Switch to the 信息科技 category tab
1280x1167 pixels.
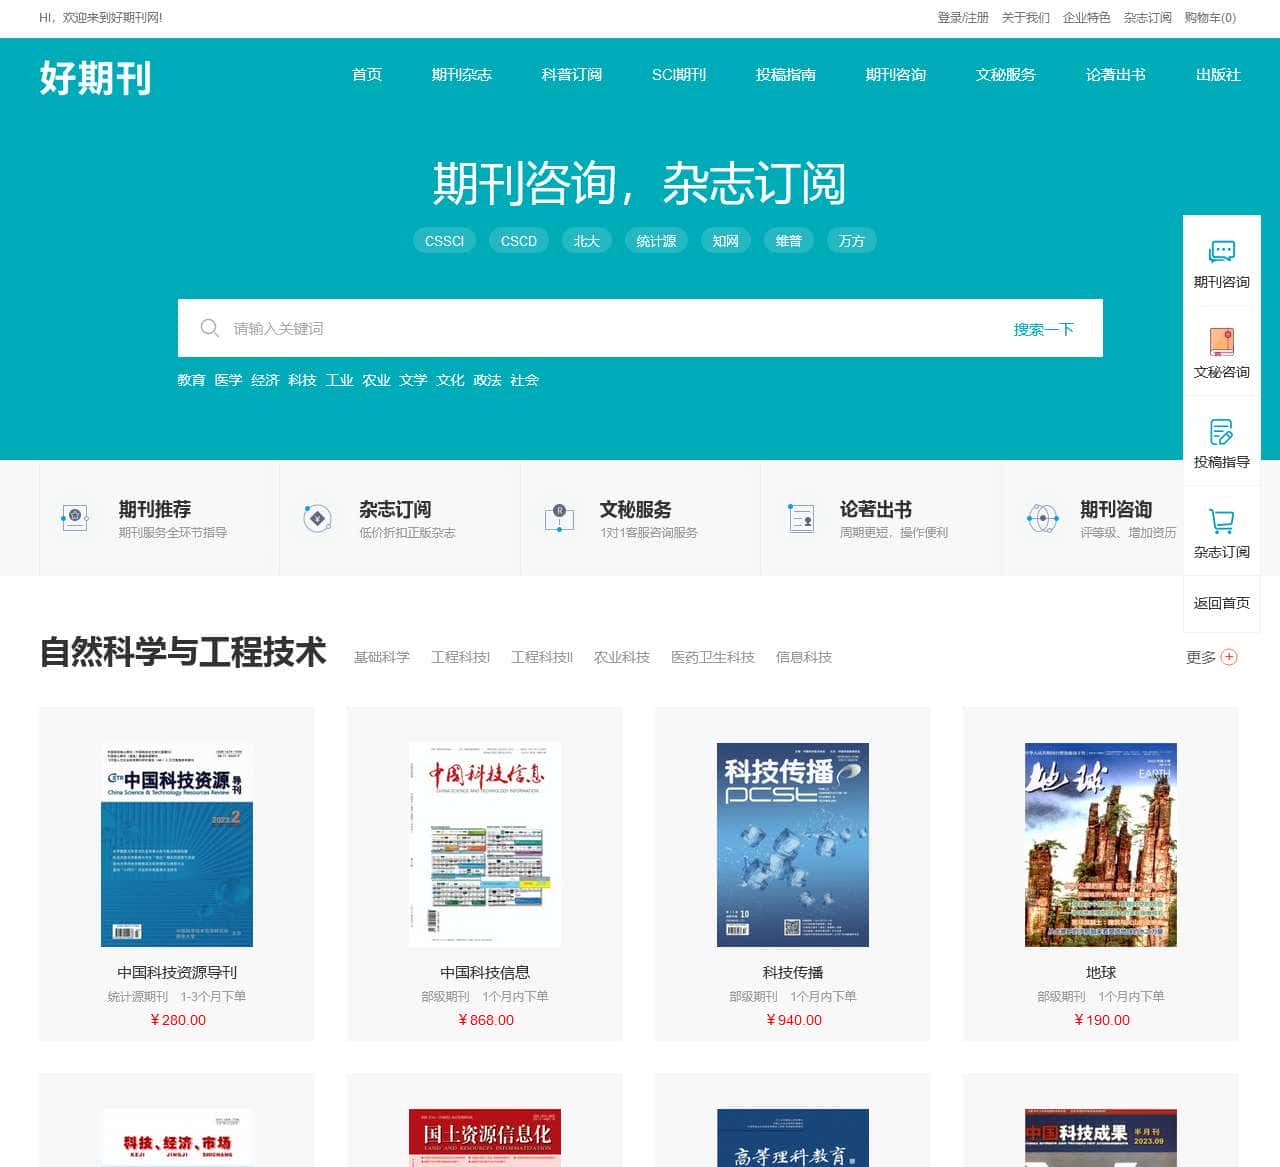(x=805, y=657)
